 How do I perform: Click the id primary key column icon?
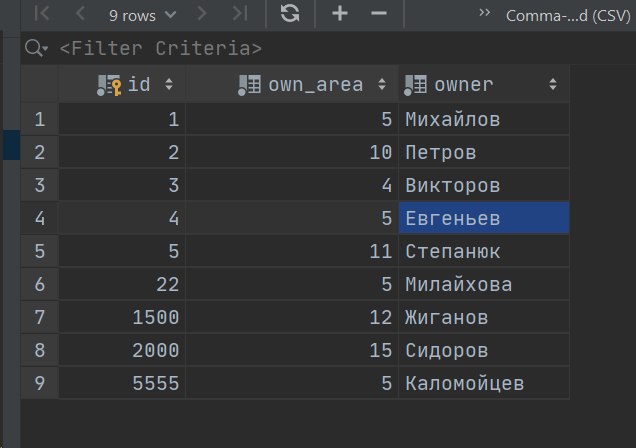coord(109,85)
